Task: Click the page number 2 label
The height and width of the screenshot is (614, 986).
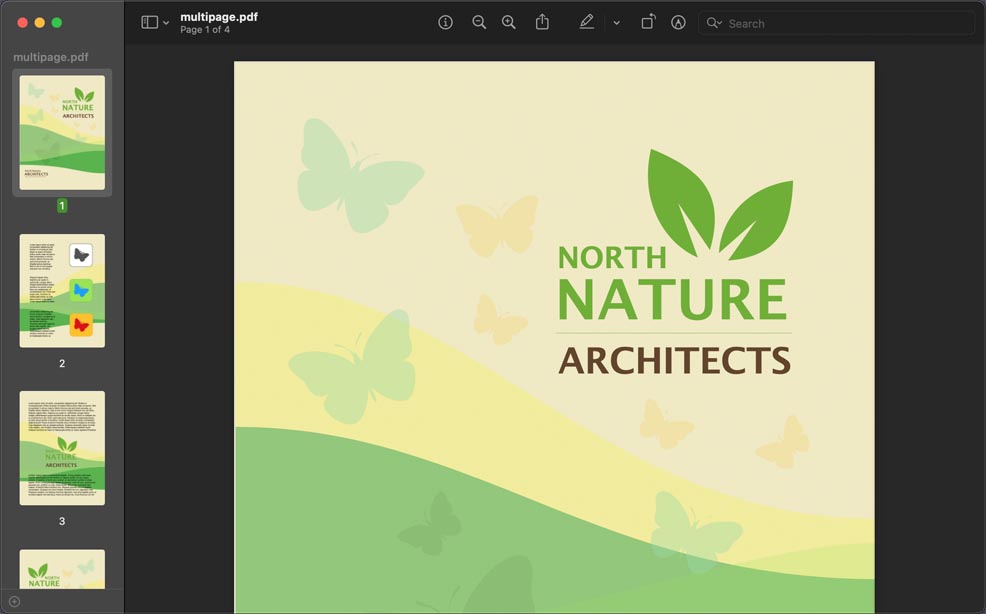Action: (x=62, y=364)
